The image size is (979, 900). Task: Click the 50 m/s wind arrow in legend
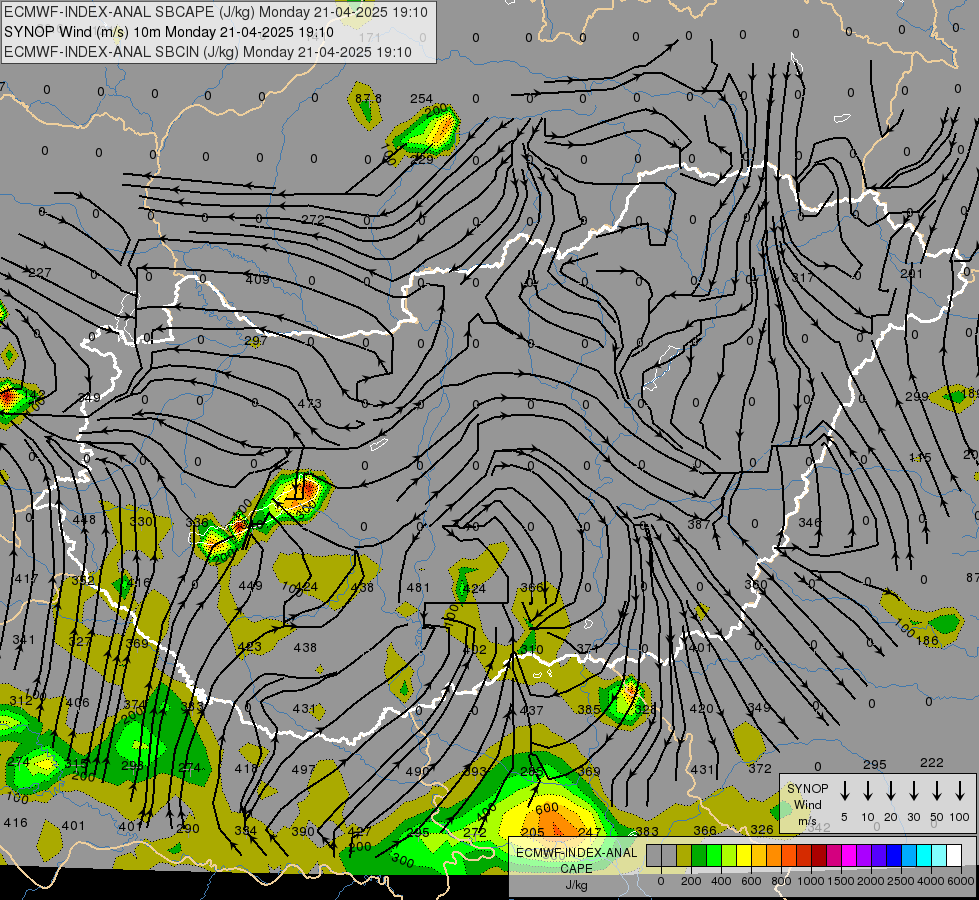(x=937, y=791)
